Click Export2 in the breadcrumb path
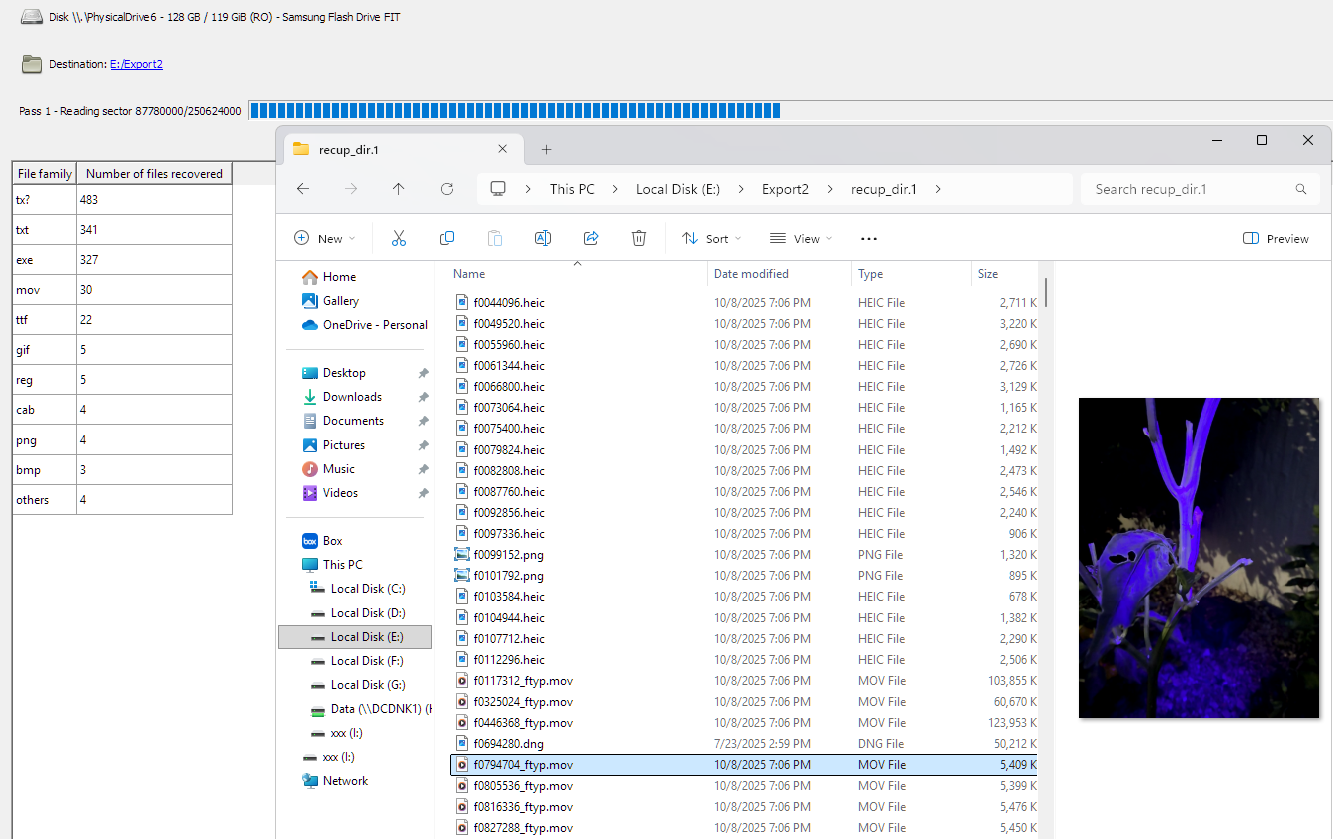This screenshot has height=839, width=1333. click(785, 189)
